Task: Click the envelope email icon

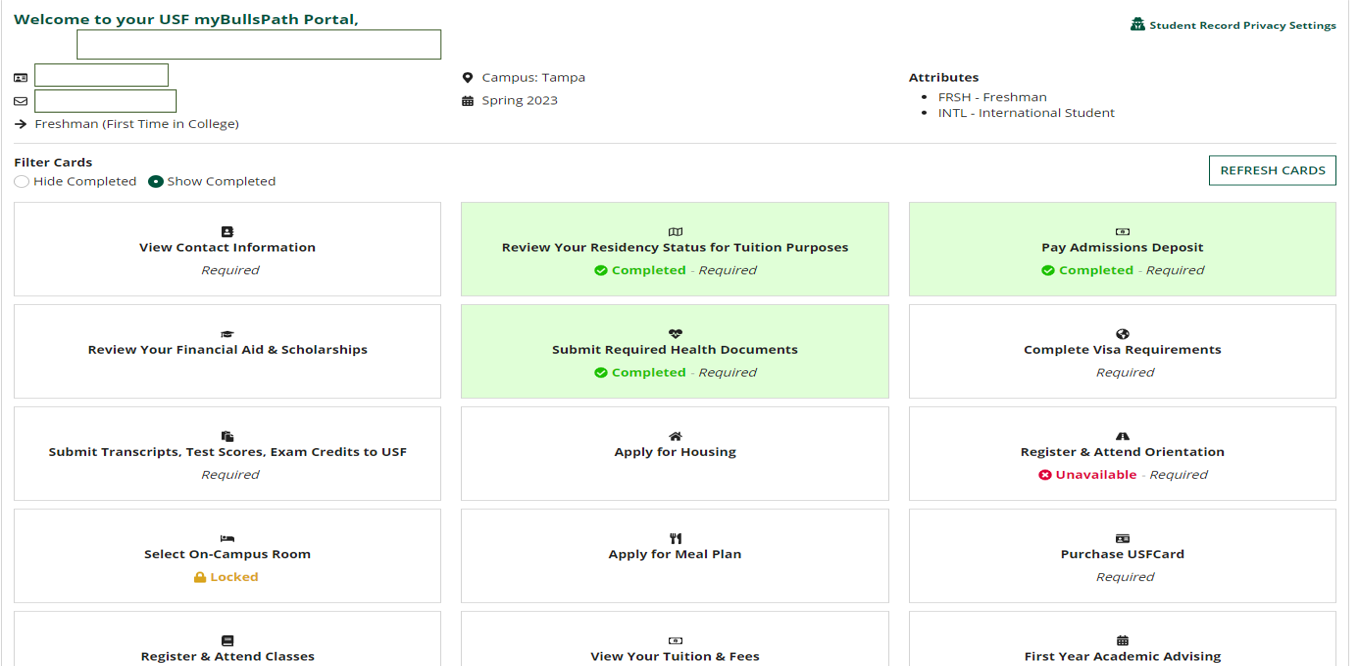Action: (21, 101)
